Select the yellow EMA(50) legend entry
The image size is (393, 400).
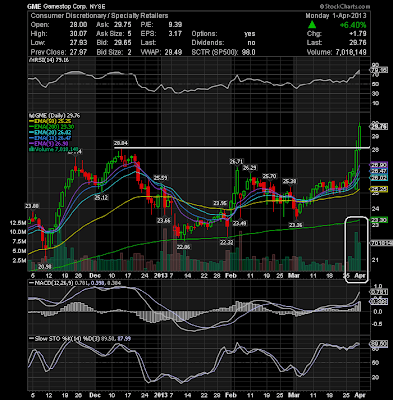pyautogui.click(x=52, y=121)
